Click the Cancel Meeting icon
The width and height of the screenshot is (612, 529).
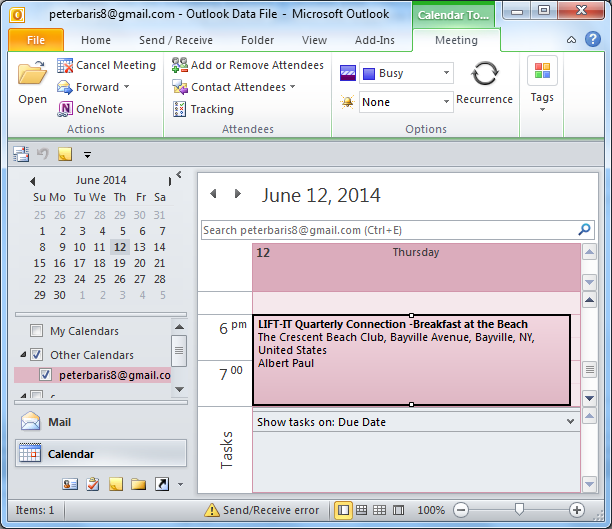tap(65, 65)
